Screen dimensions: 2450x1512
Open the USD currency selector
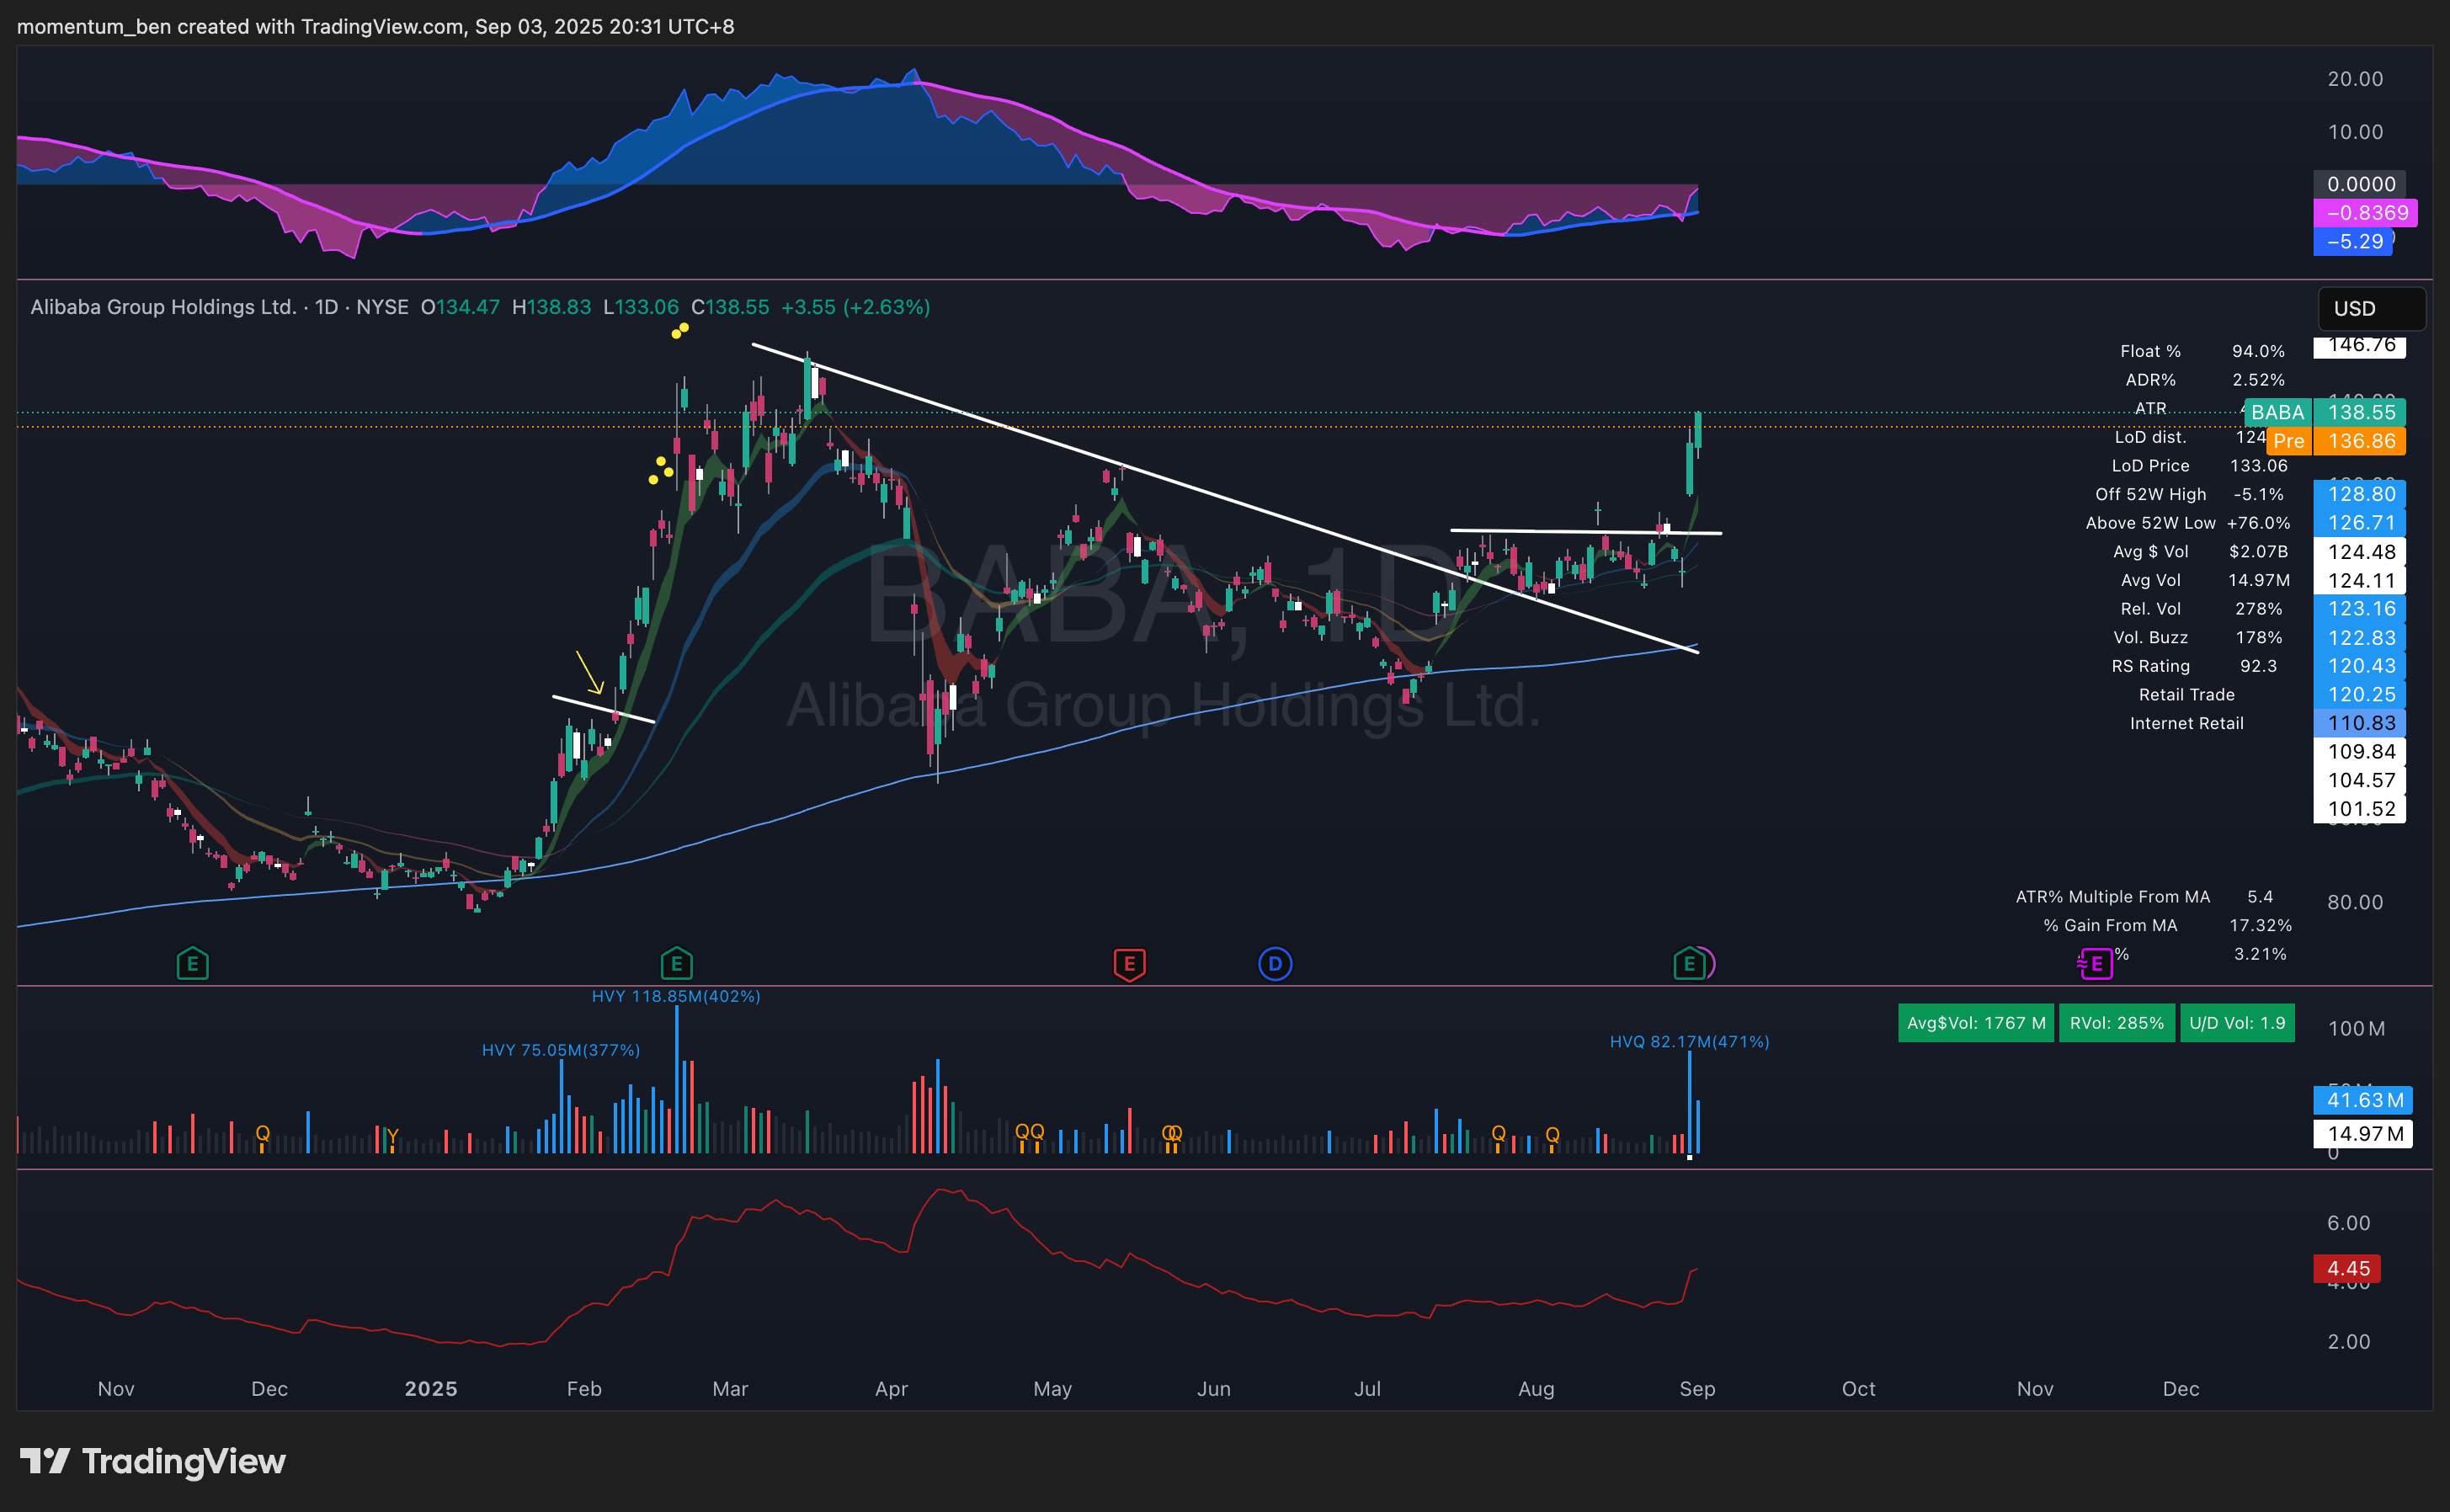pyautogui.click(x=2370, y=308)
